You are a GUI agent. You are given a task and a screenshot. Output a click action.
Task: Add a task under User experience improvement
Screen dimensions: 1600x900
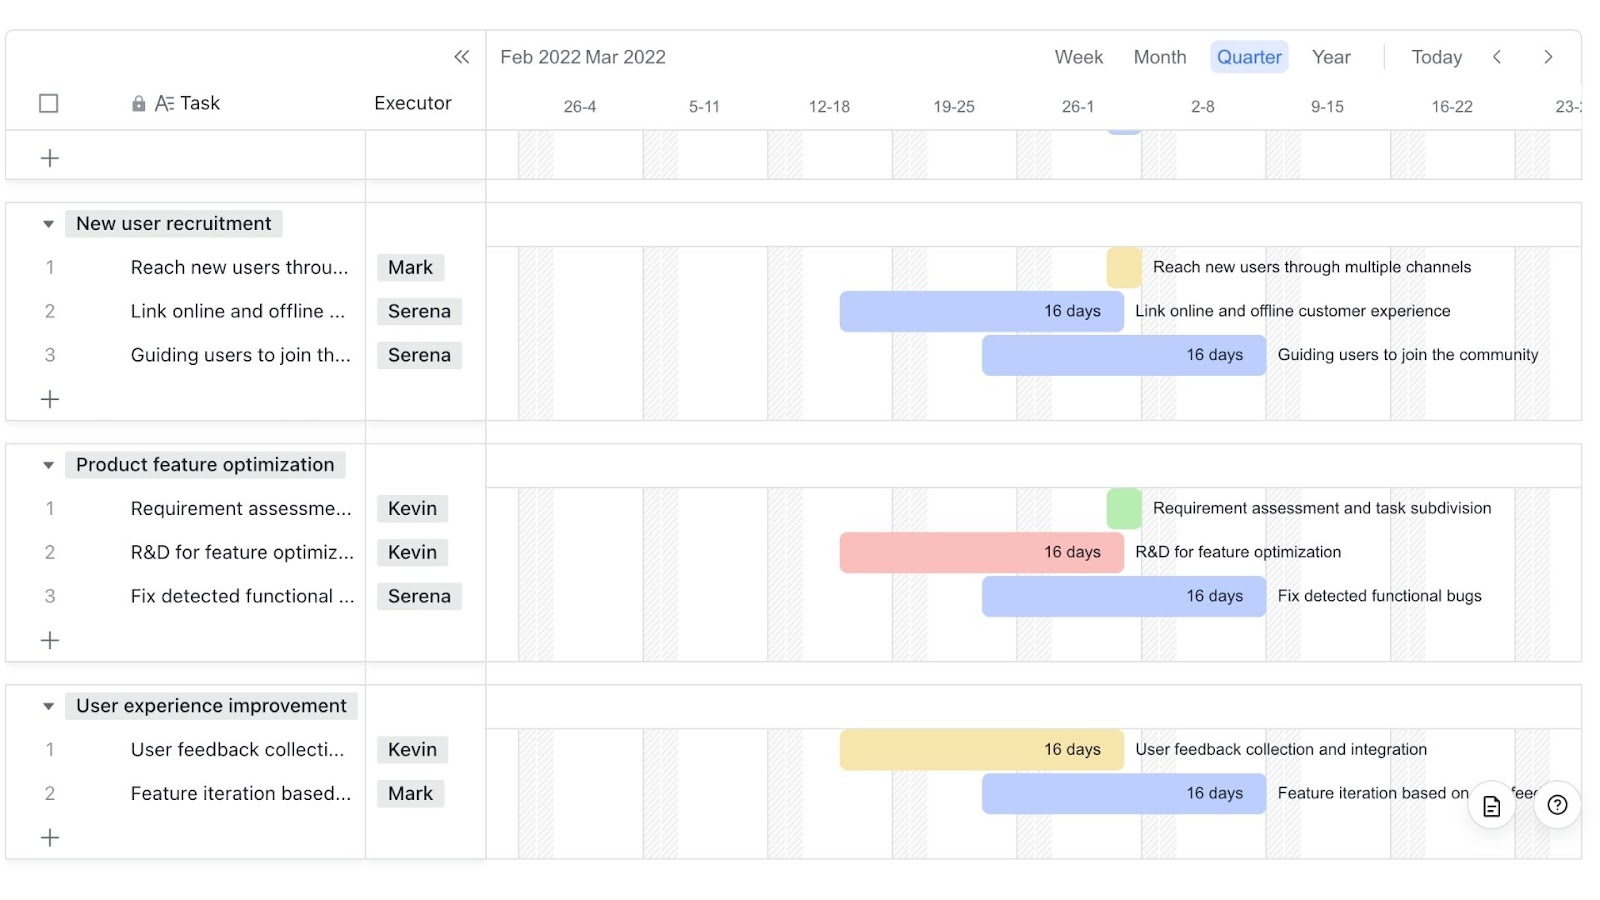click(x=50, y=837)
